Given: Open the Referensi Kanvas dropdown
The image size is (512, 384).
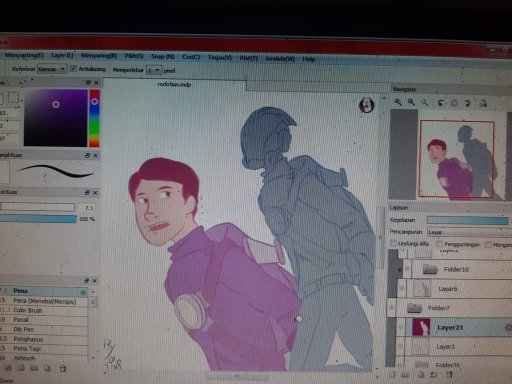Looking at the screenshot, I should [52, 69].
